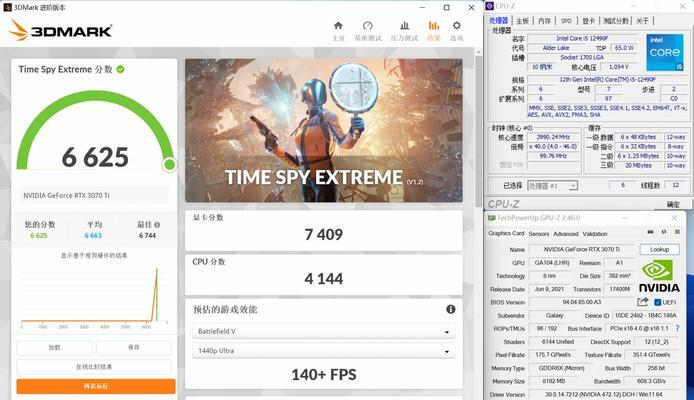Switch to the CPU-Z SPD tab

[566, 21]
